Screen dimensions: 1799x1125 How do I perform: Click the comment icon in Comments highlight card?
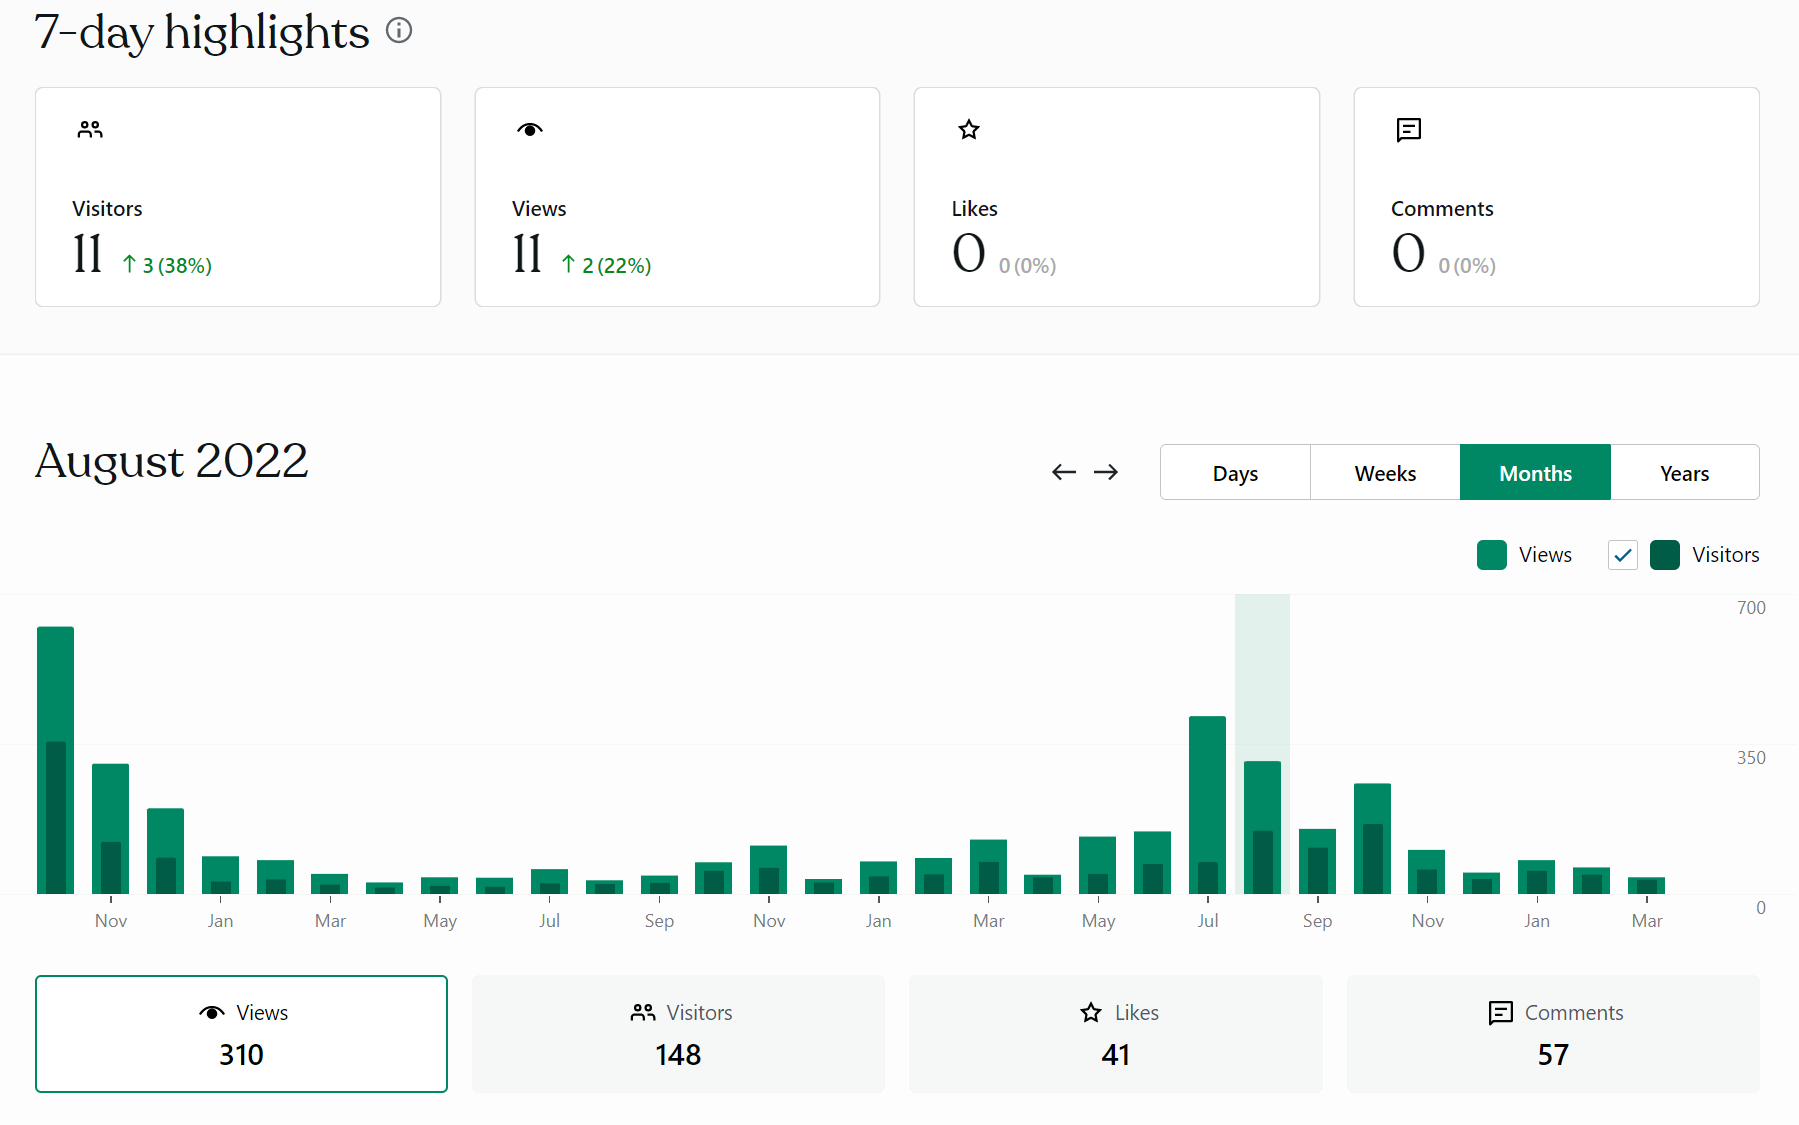[x=1408, y=130]
